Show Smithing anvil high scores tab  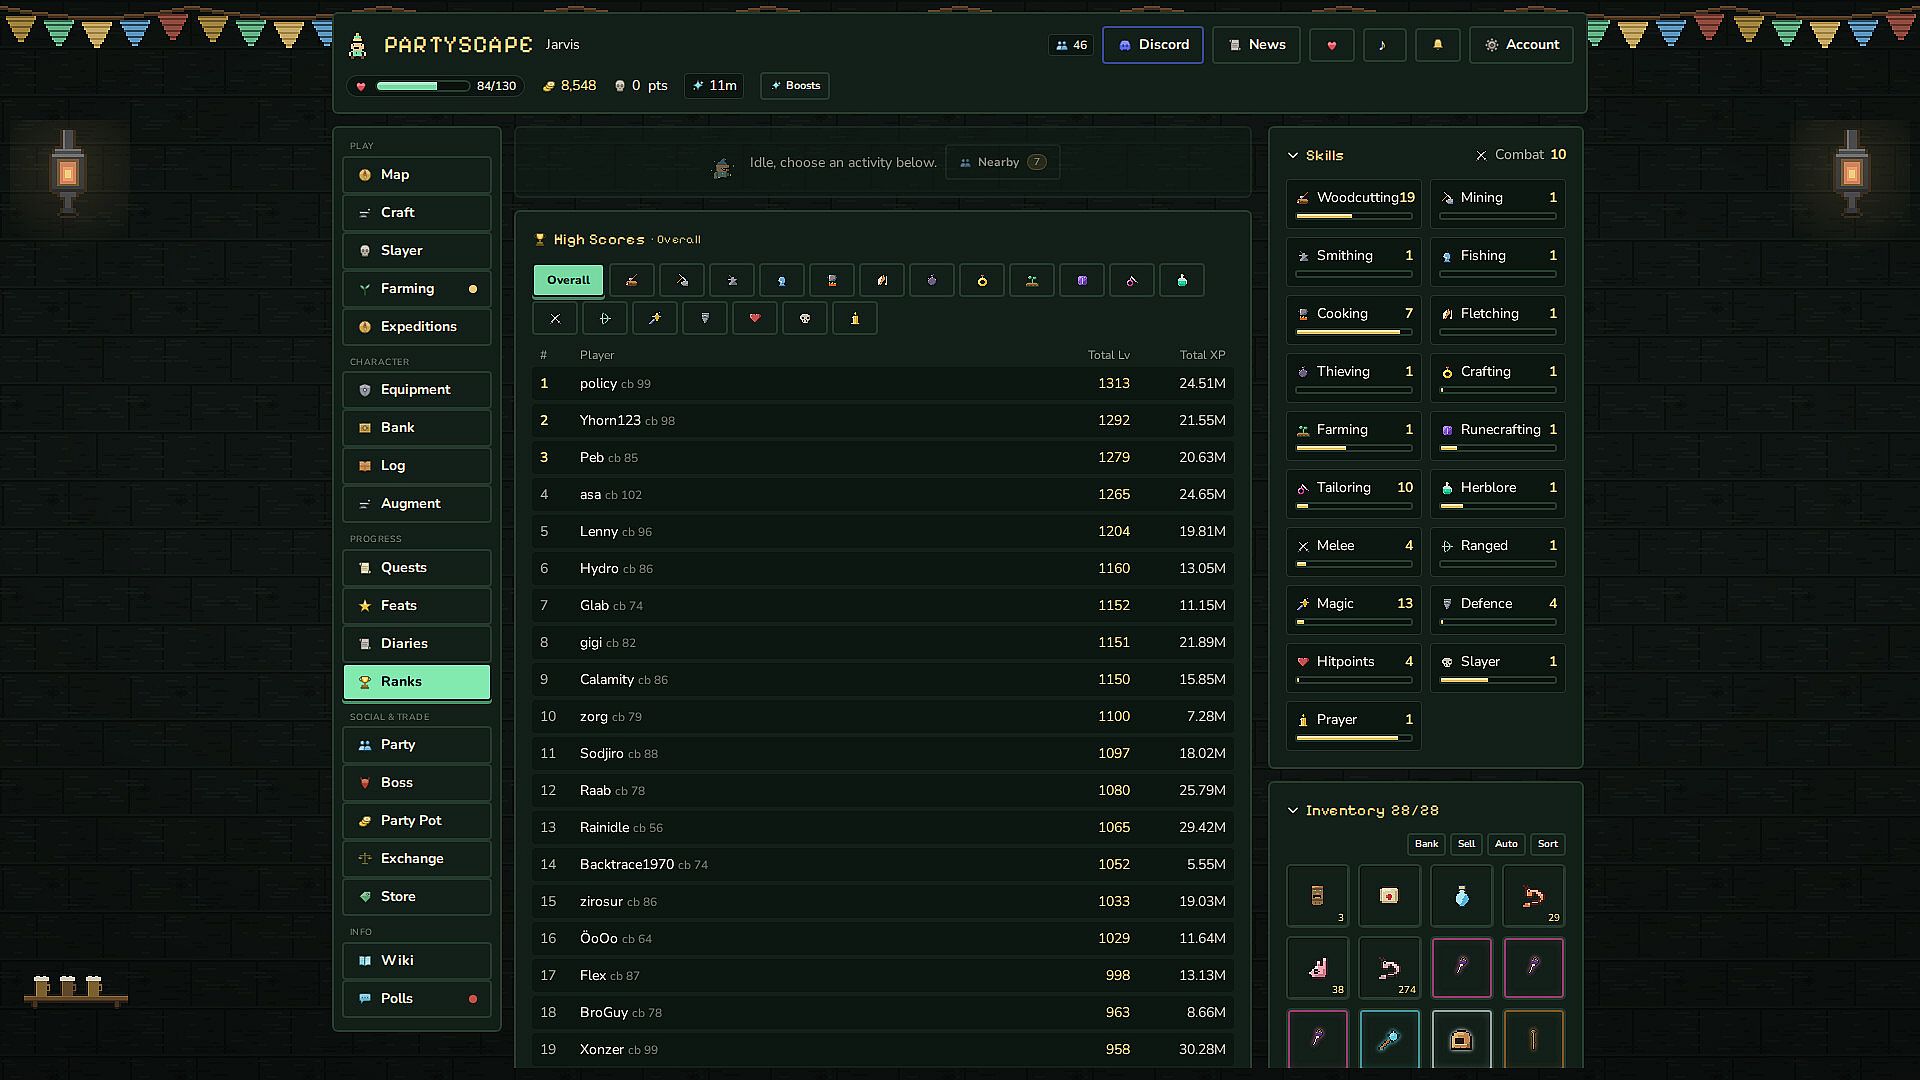click(x=731, y=281)
